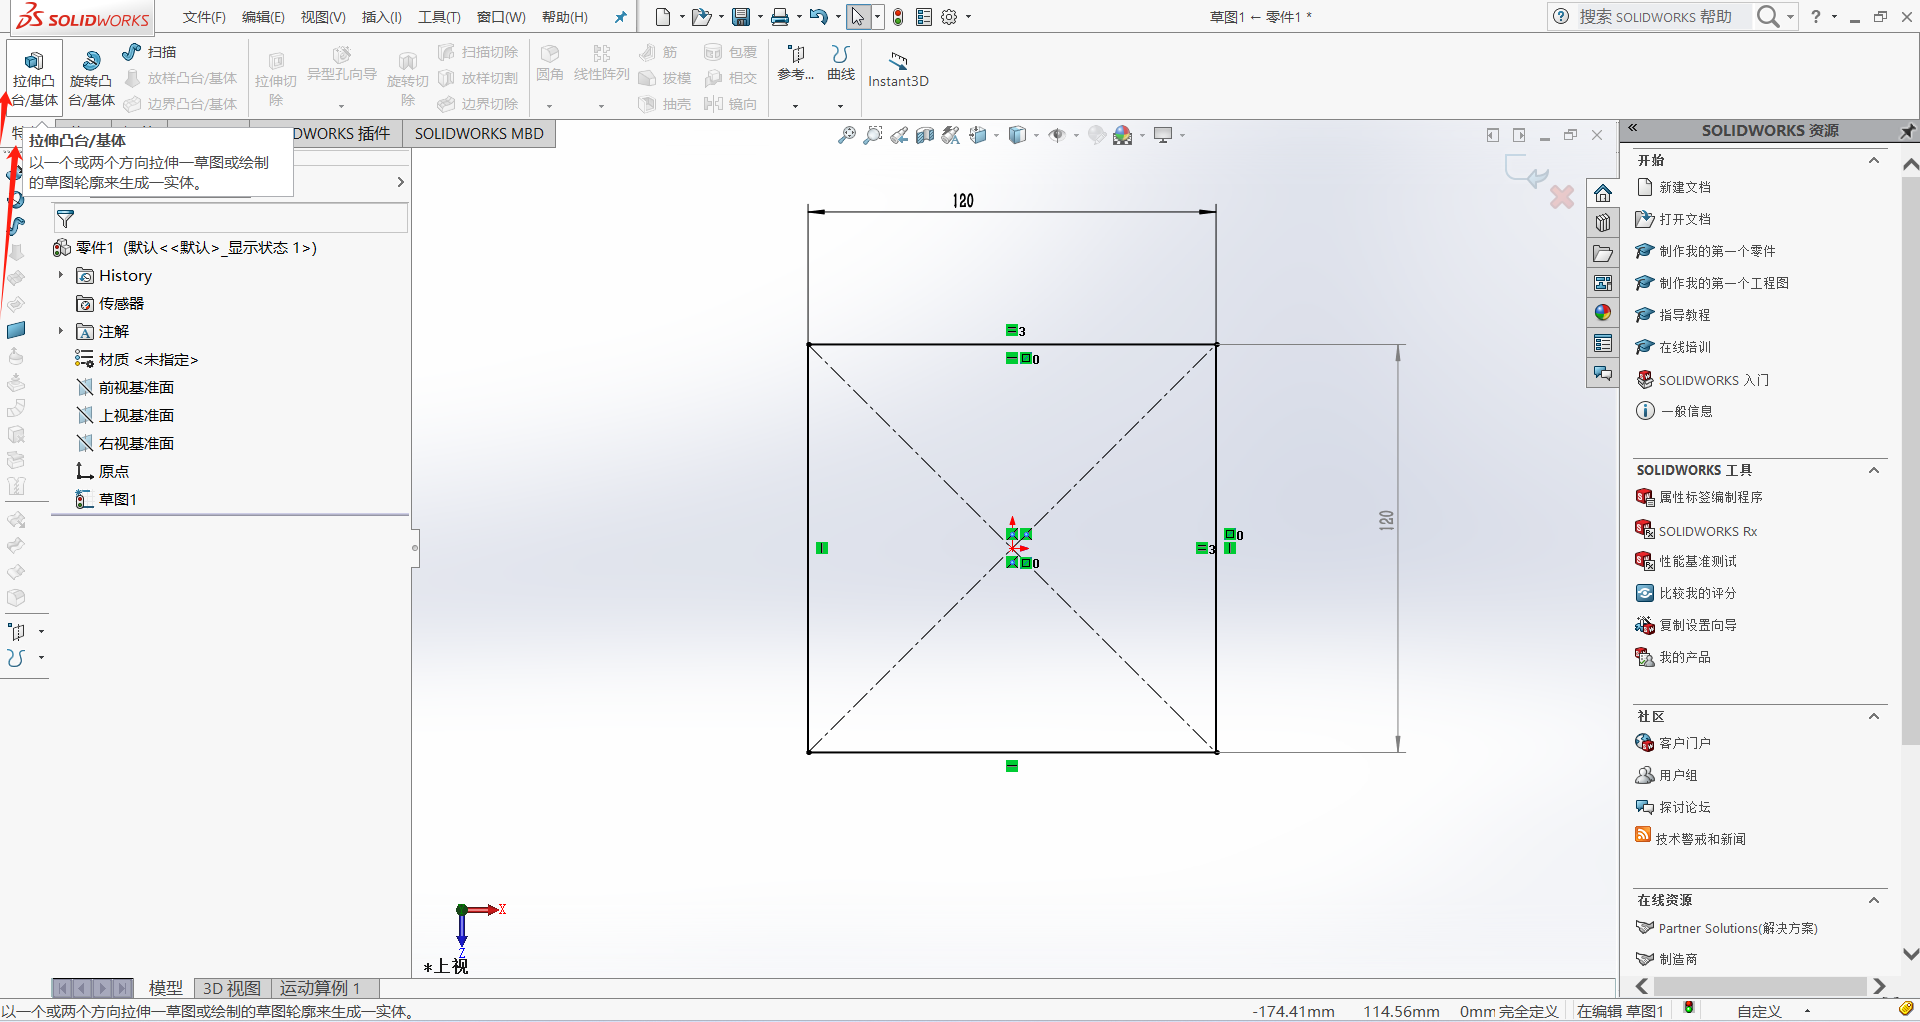Click the Save icon in the title toolbar
This screenshot has width=1920, height=1022.
741,17
